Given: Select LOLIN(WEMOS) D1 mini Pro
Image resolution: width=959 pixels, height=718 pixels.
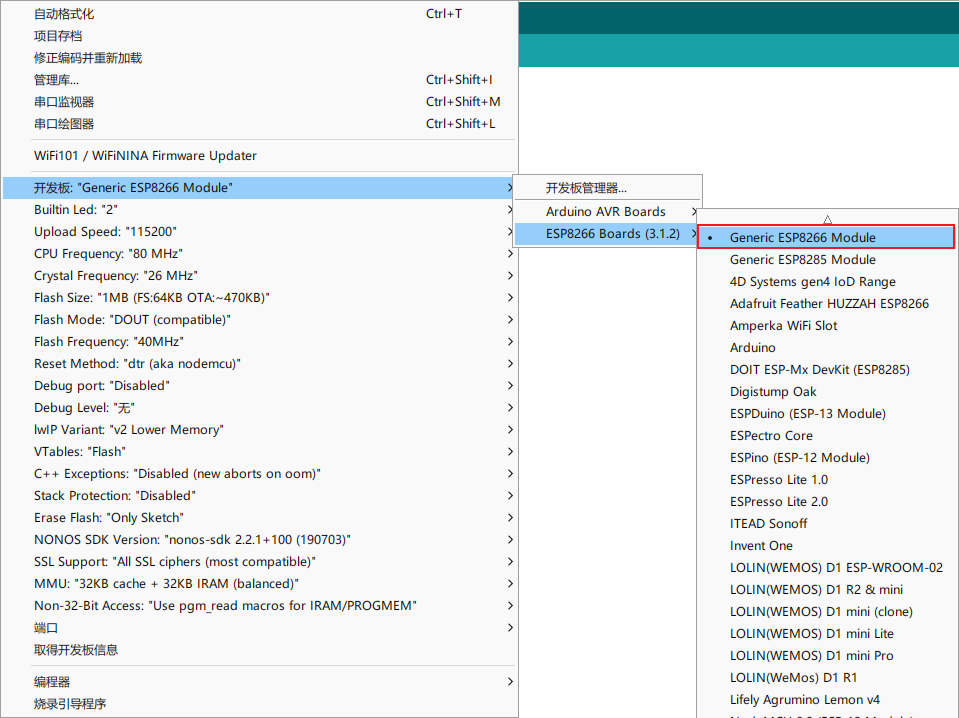Looking at the screenshot, I should coord(826,656).
